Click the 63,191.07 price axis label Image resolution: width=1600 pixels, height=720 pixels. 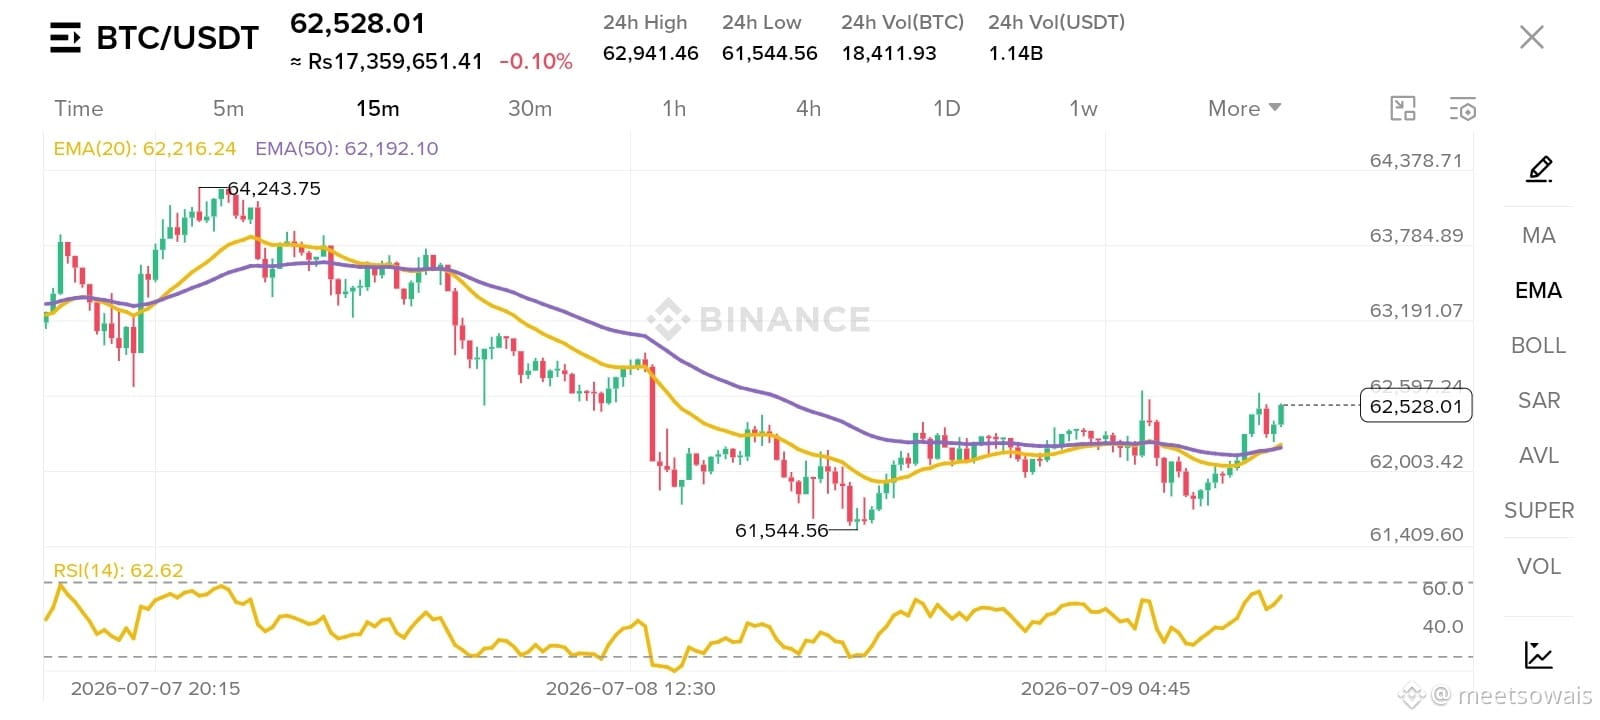tap(1416, 310)
